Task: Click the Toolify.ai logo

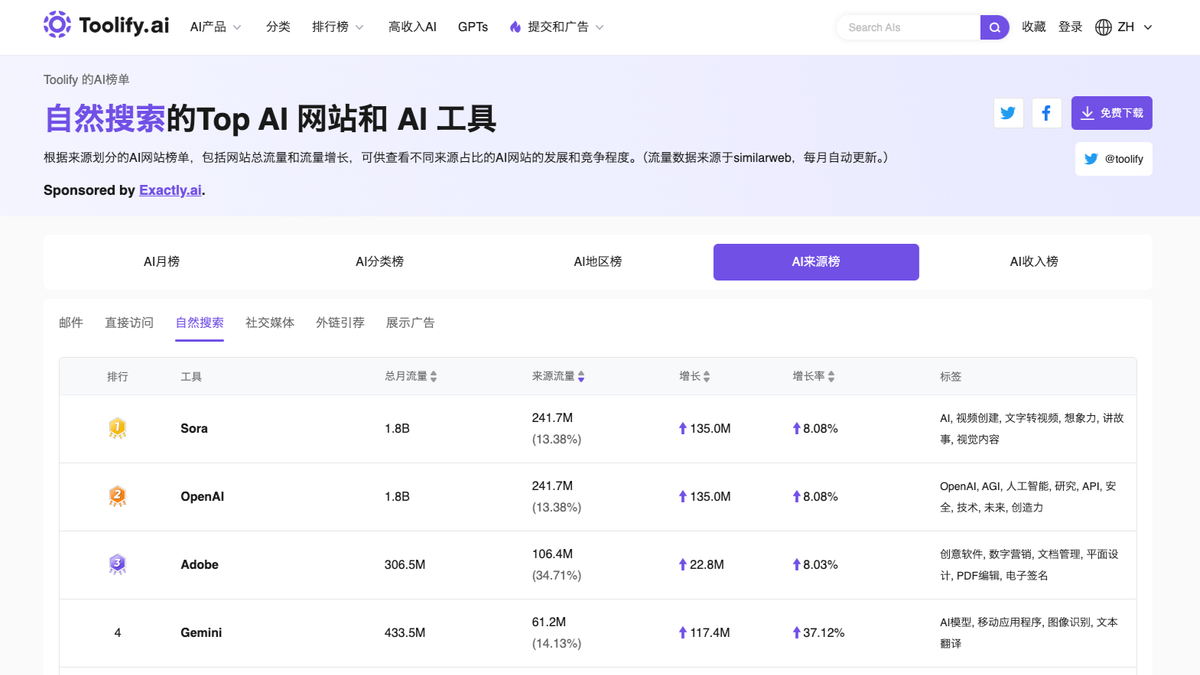Action: coord(107,26)
